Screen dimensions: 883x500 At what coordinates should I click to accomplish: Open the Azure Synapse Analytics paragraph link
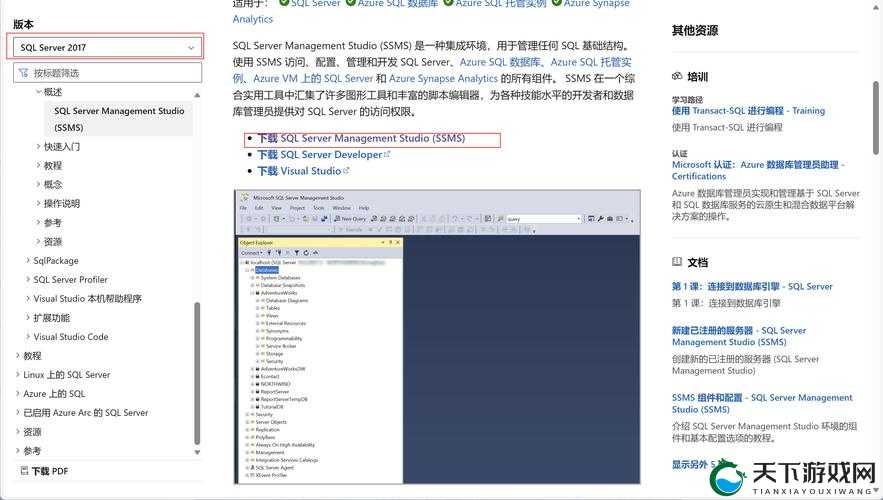click(x=443, y=78)
